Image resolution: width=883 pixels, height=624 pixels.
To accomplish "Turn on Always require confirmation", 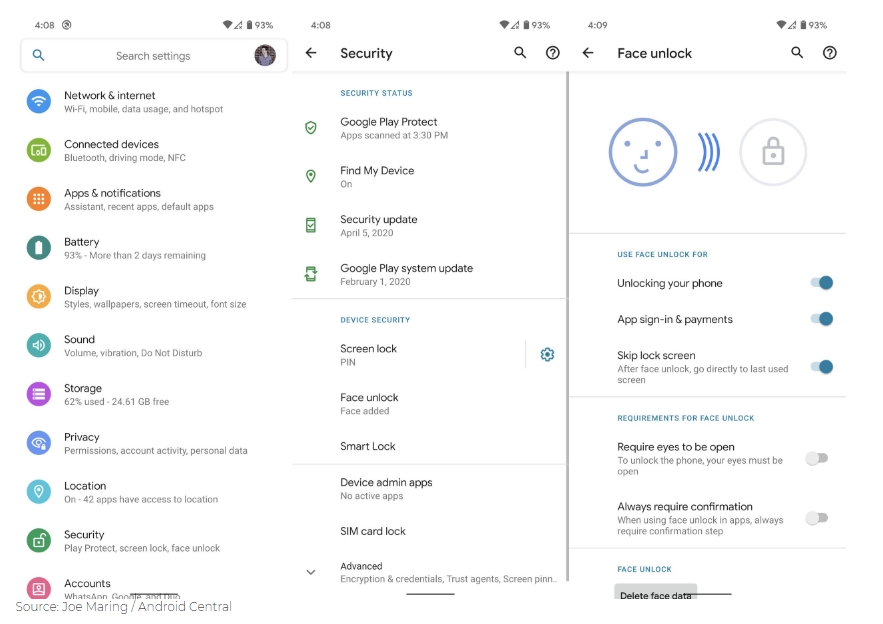I will click(817, 518).
